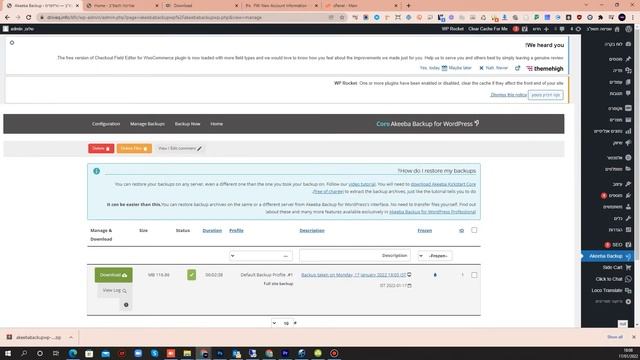This screenshot has width=640, height=360.
Task: Click the red Delete button
Action: point(101,149)
